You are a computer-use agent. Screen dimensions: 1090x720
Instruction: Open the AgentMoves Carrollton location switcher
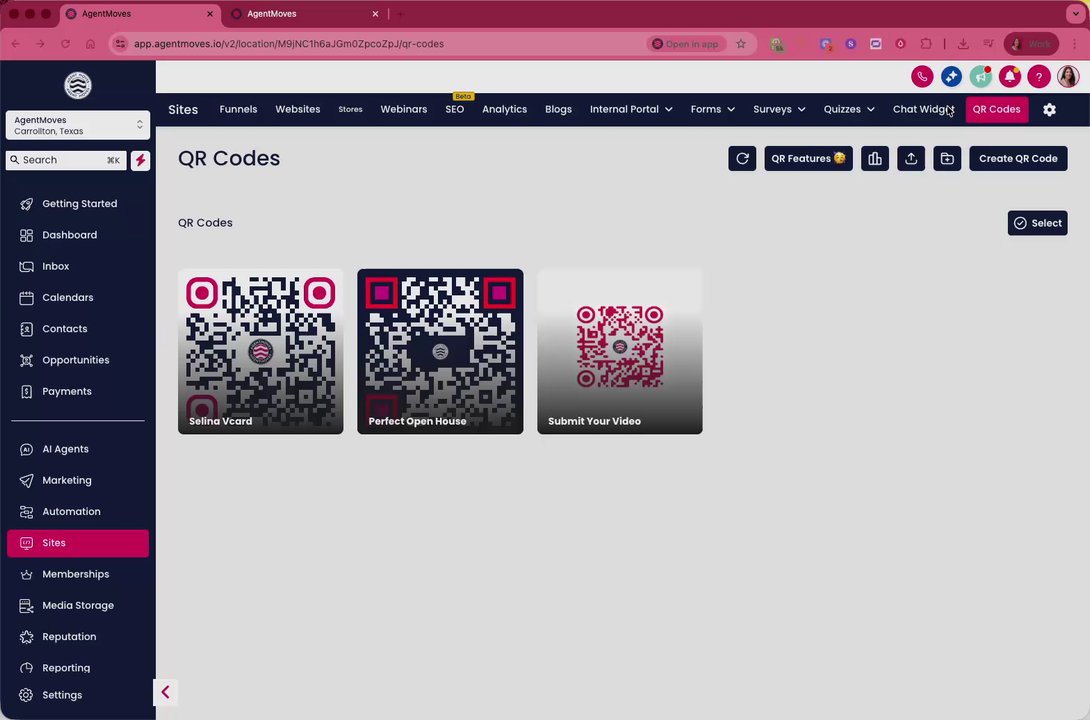coord(78,125)
